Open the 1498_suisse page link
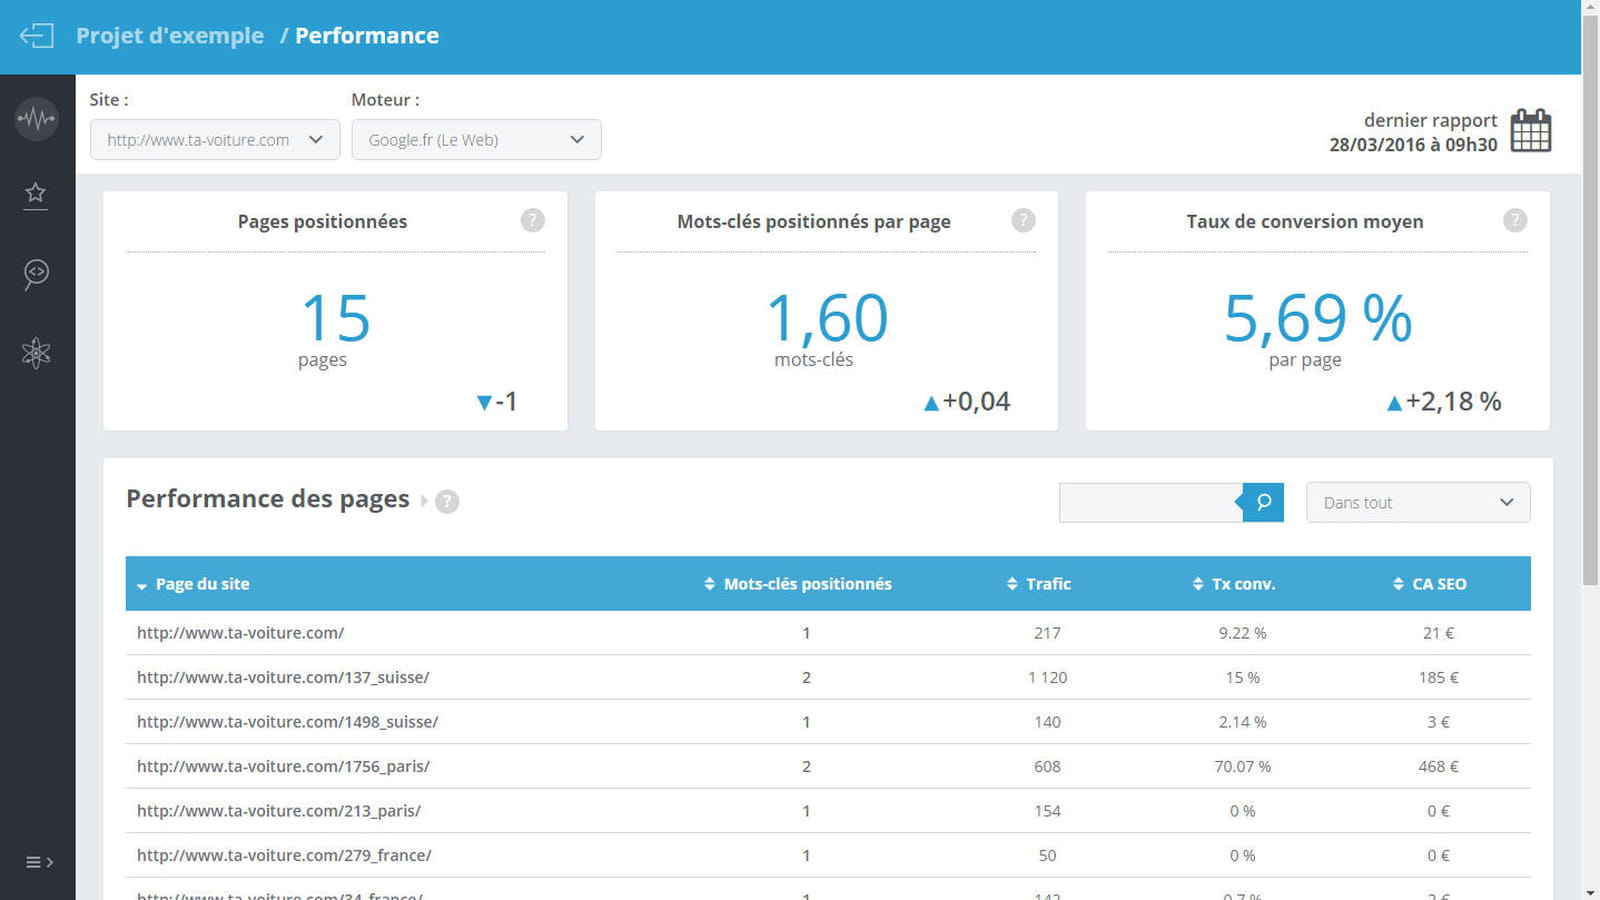Viewport: 1600px width, 900px height. (x=288, y=722)
